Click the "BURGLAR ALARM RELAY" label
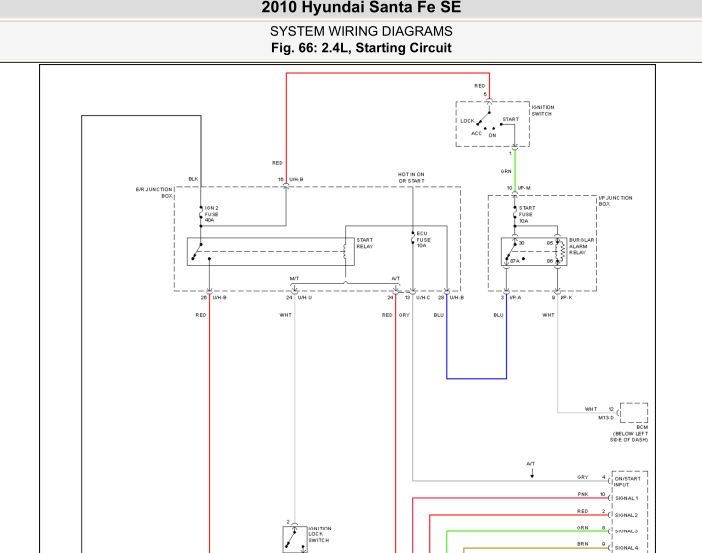The width and height of the screenshot is (702, 553). [x=581, y=246]
